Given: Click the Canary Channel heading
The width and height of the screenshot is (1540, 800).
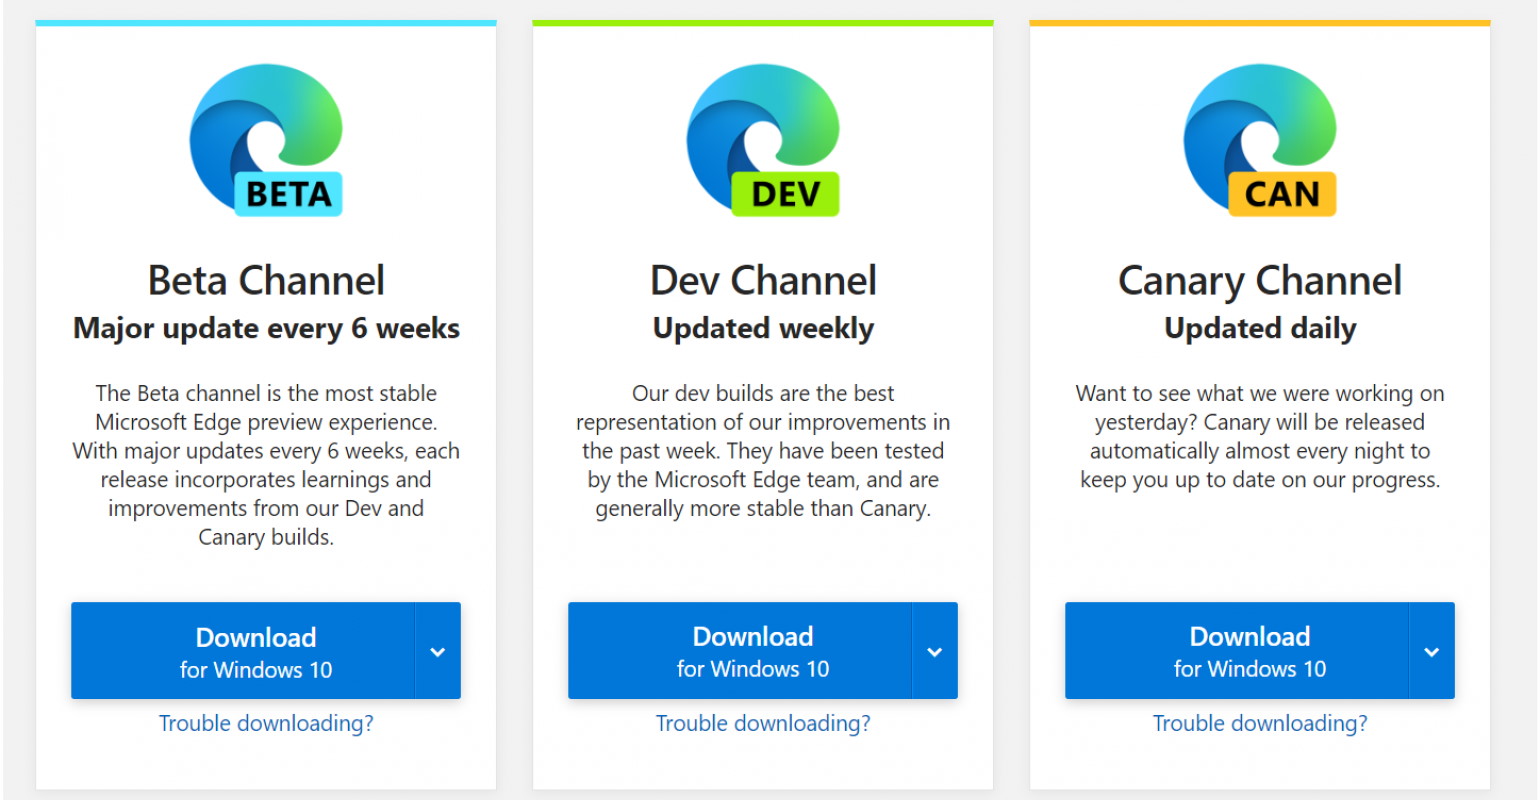Looking at the screenshot, I should pos(1260,281).
